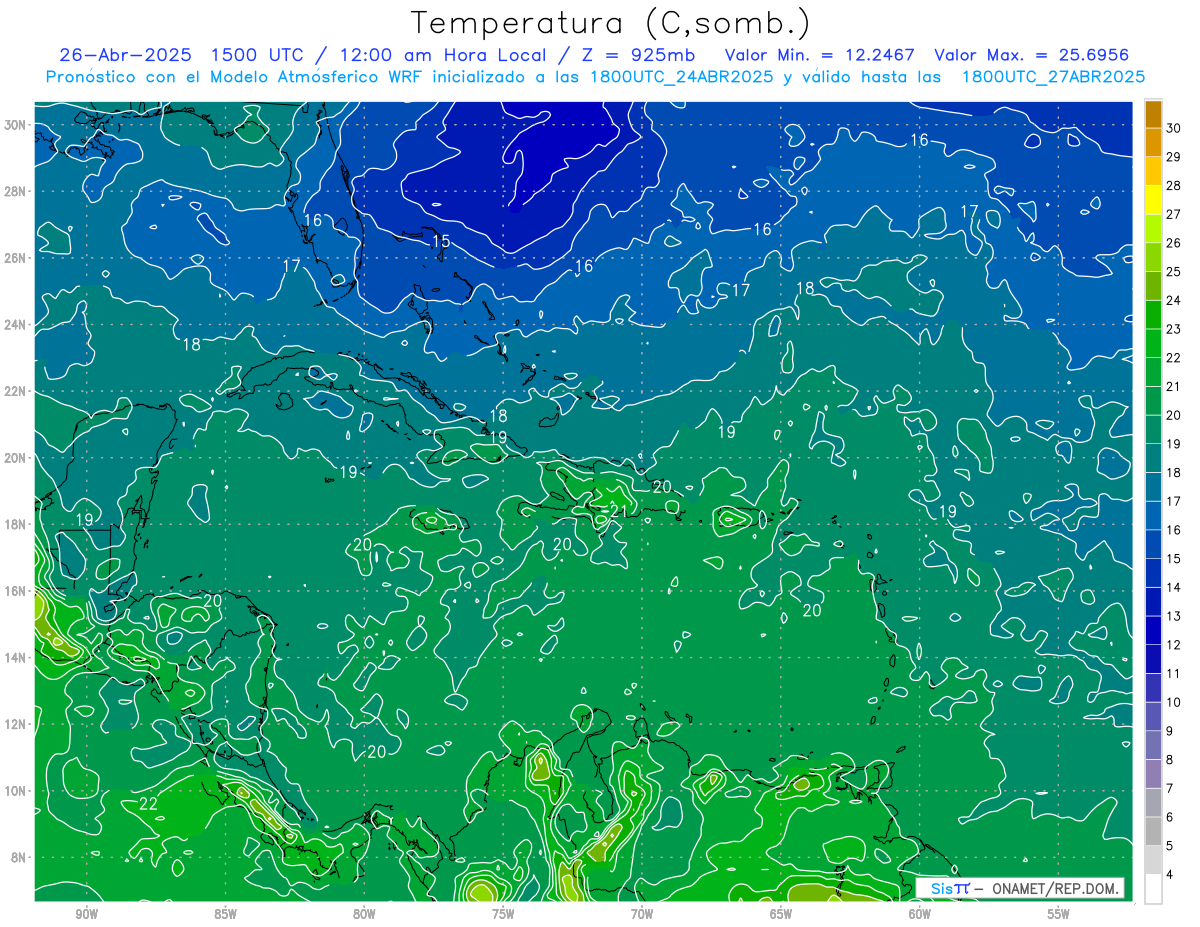
Task: Click the 75W longitude axis label
Action: 503,914
